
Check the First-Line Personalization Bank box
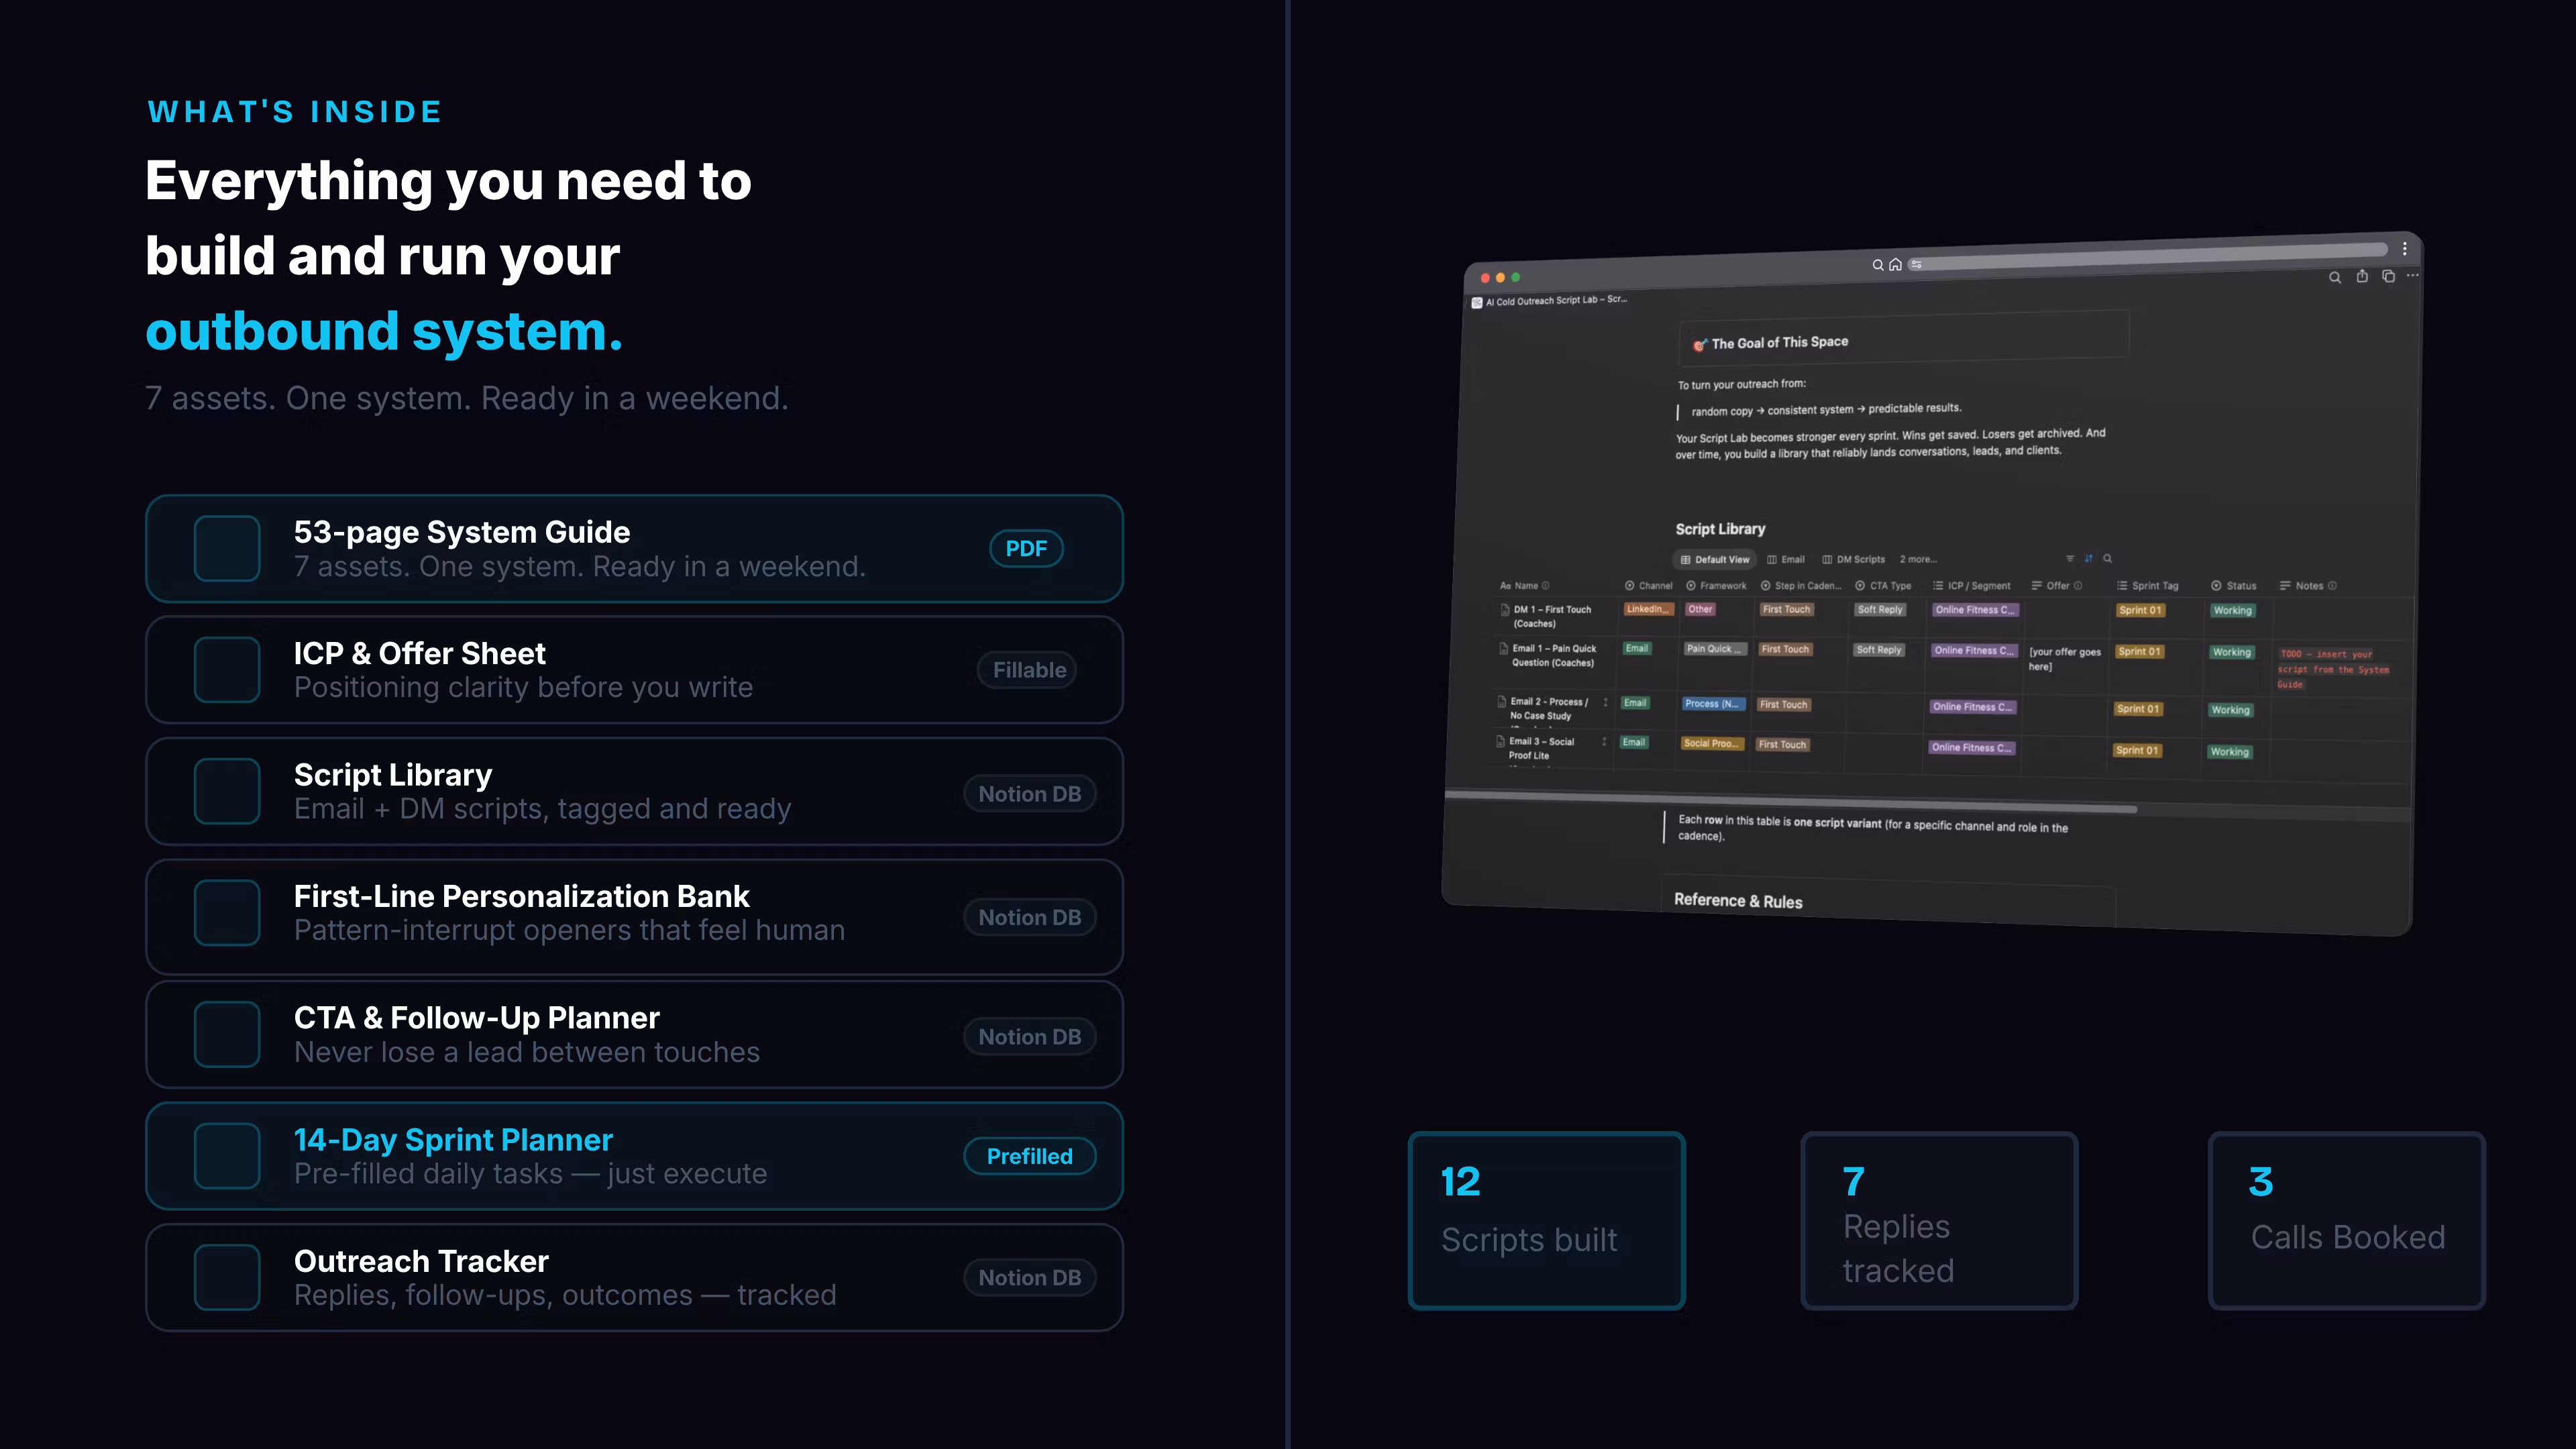pyautogui.click(x=227, y=912)
